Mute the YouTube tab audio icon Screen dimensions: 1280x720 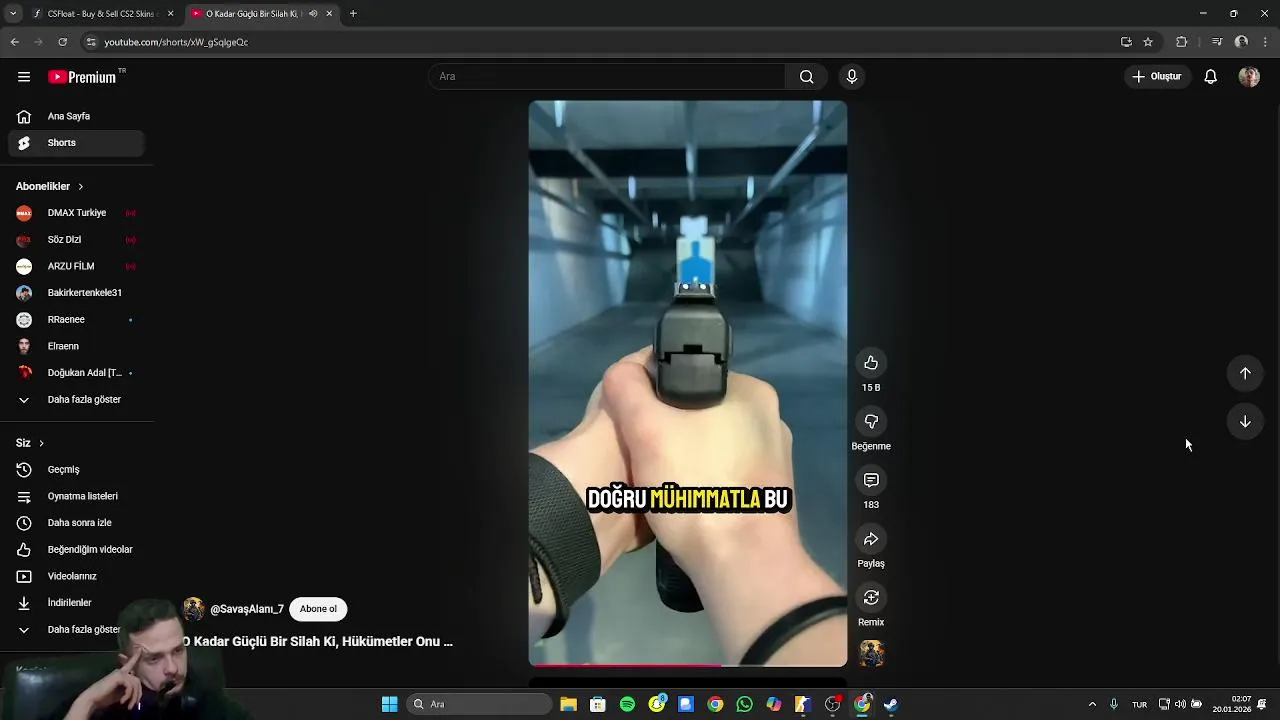[x=313, y=14]
